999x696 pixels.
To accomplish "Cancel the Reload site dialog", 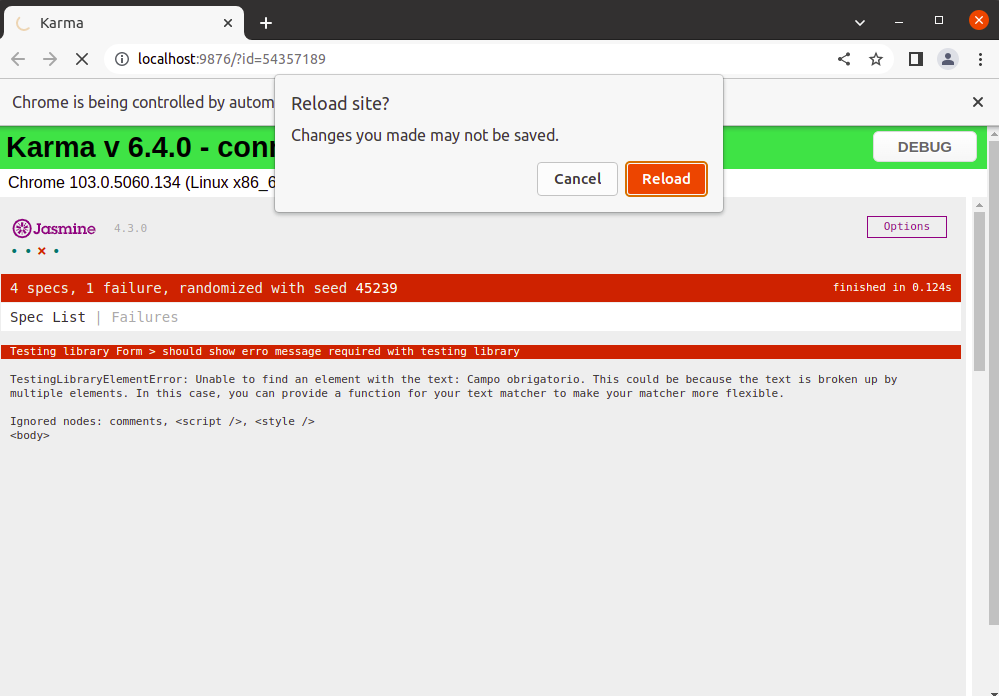I will click(x=577, y=179).
